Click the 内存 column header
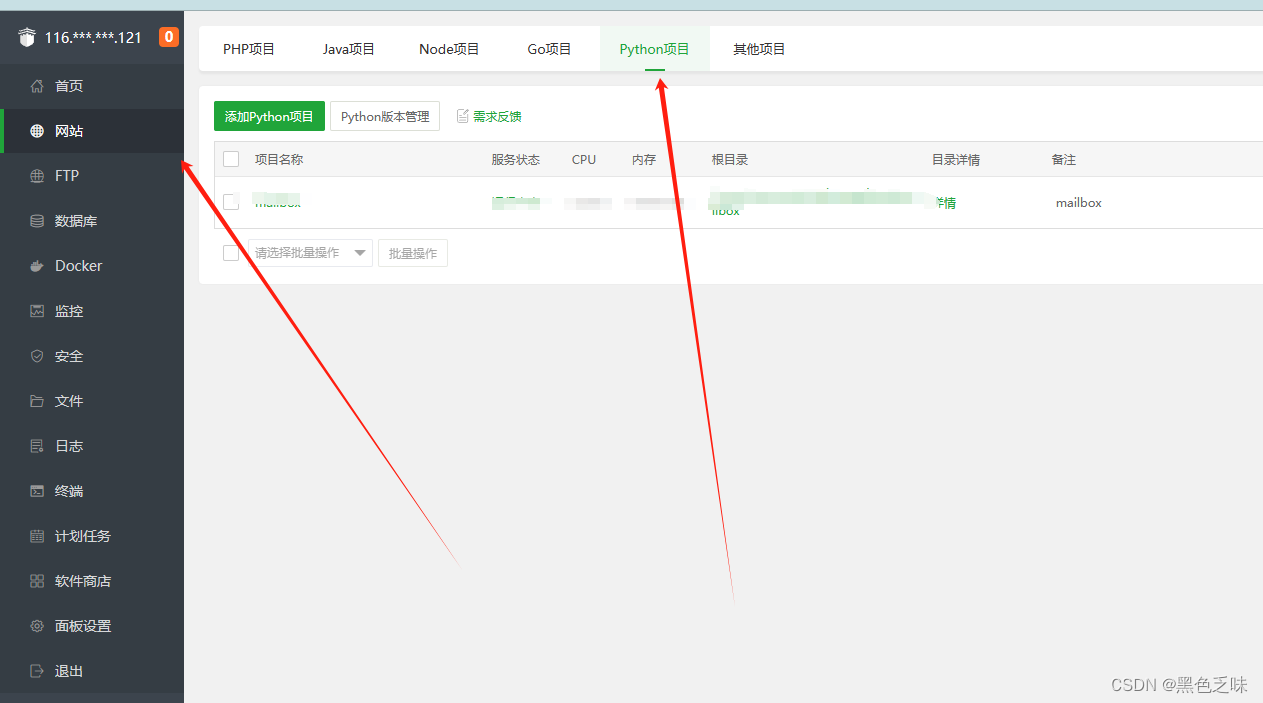 coord(644,160)
